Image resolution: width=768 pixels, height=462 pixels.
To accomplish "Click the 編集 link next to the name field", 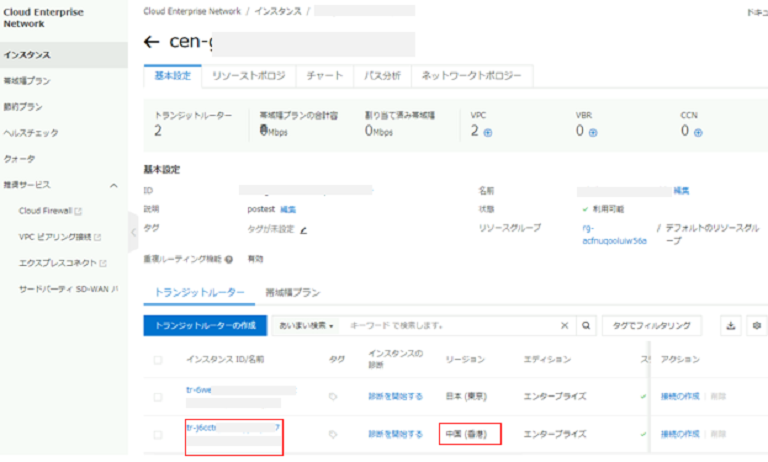I will [x=681, y=191].
